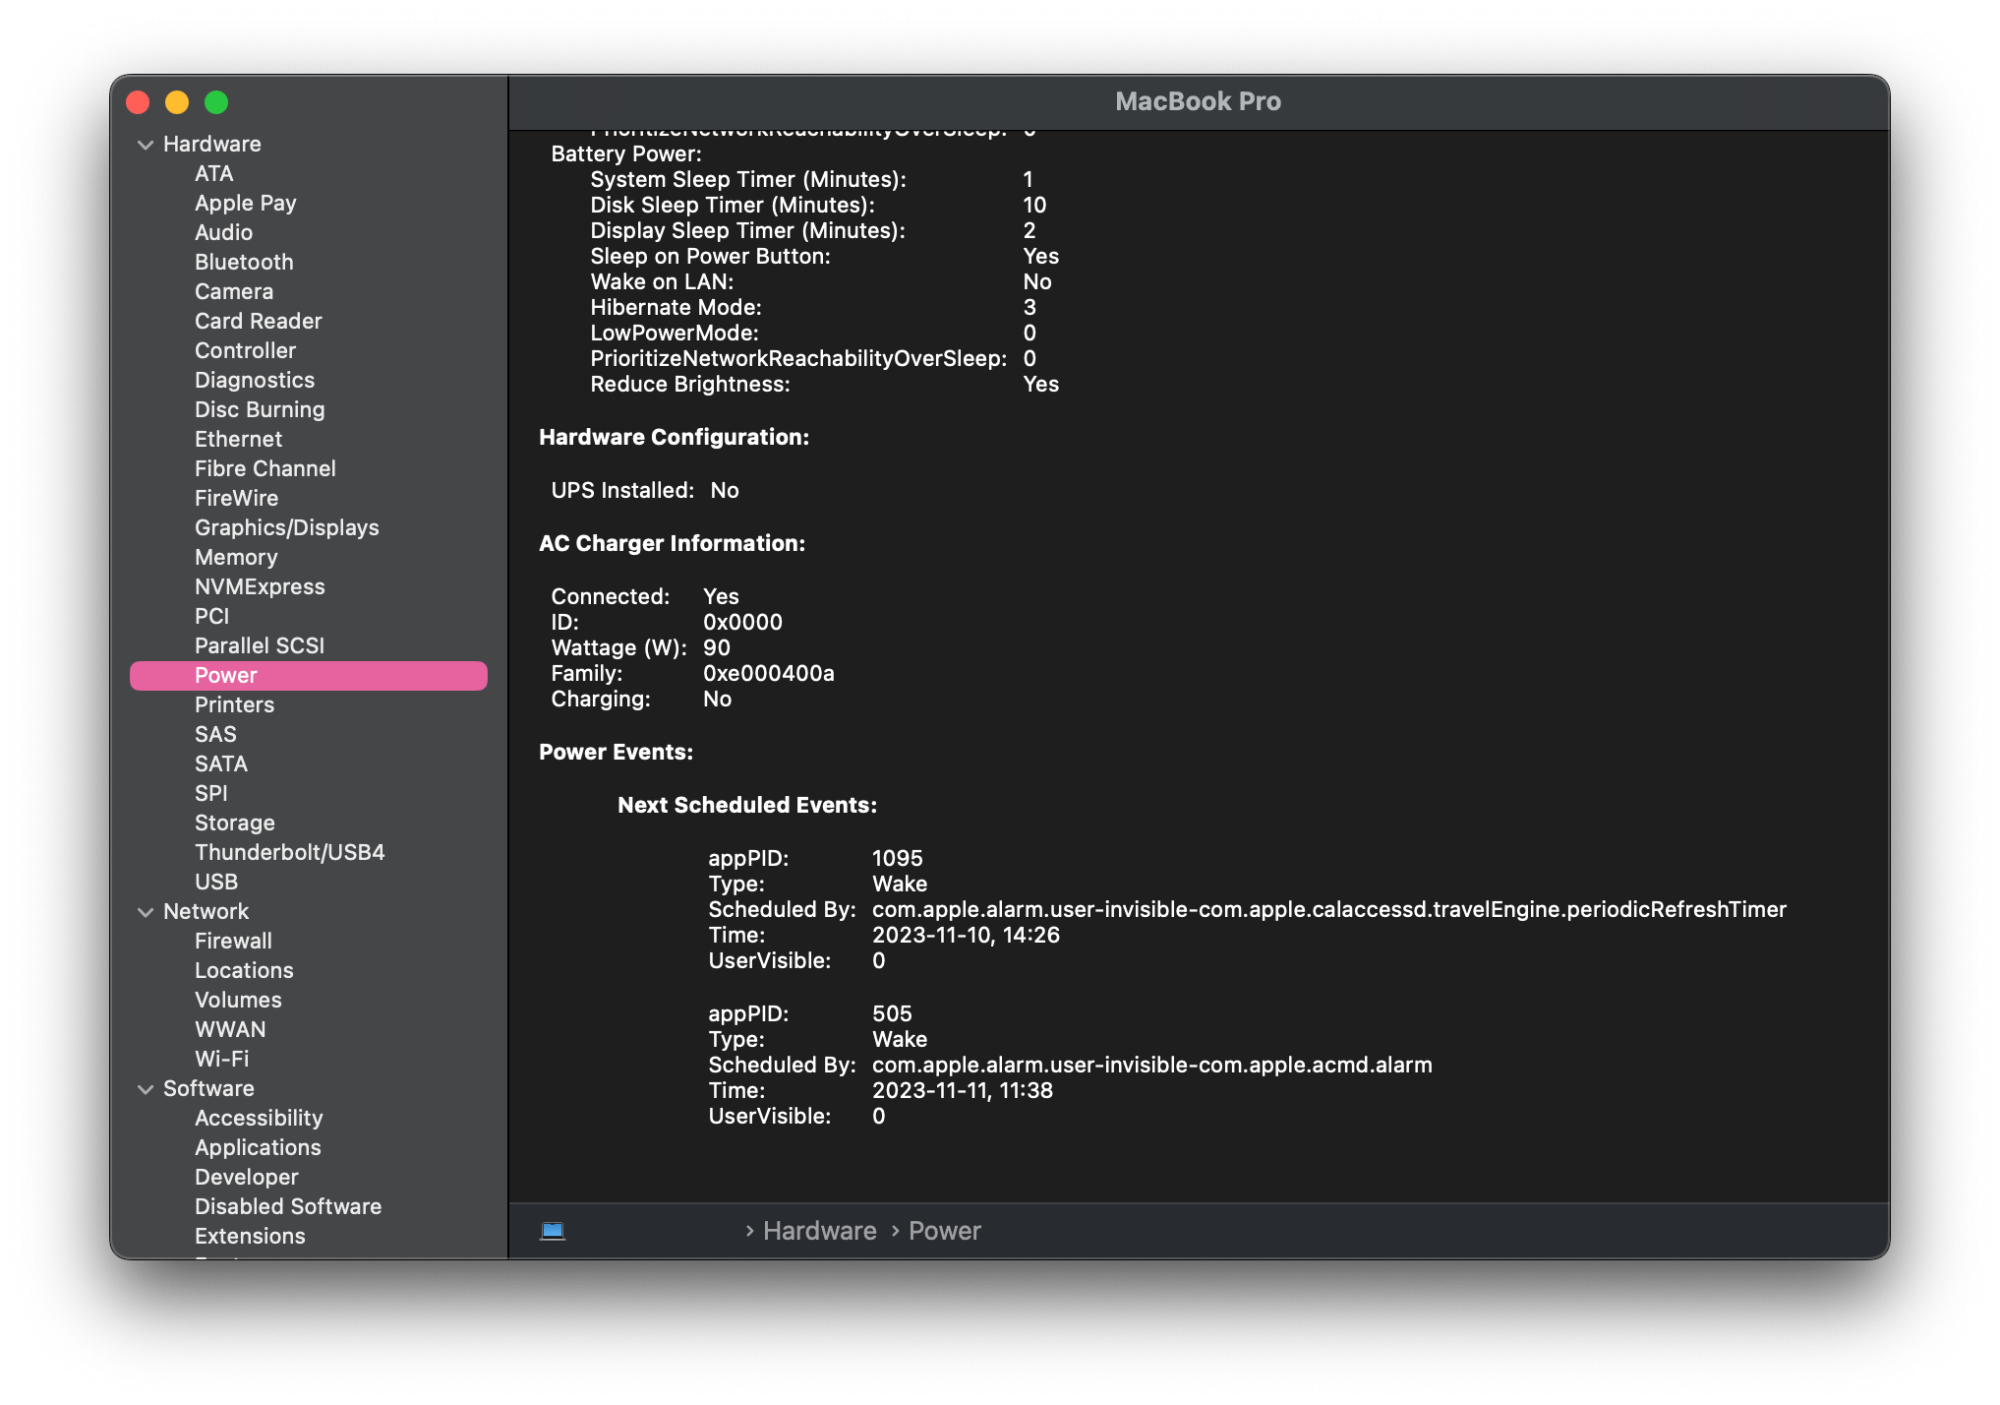Collapse the Hardware section chevron
The width and height of the screenshot is (2000, 1405).
[x=146, y=145]
